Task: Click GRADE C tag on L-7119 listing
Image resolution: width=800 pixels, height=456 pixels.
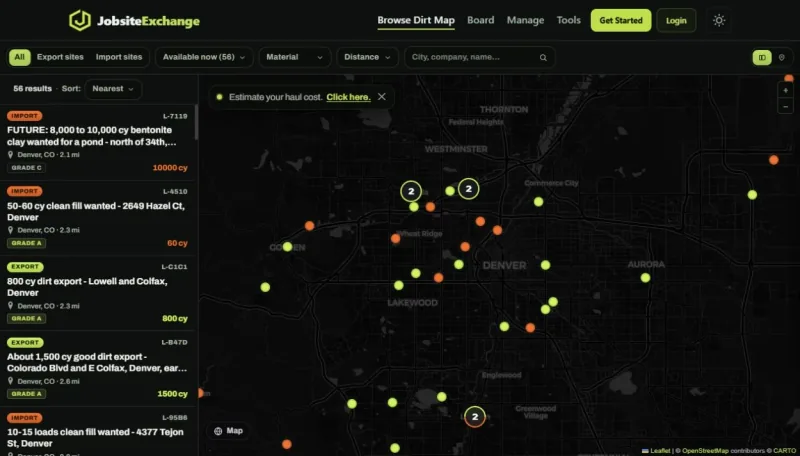Action: click(27, 168)
